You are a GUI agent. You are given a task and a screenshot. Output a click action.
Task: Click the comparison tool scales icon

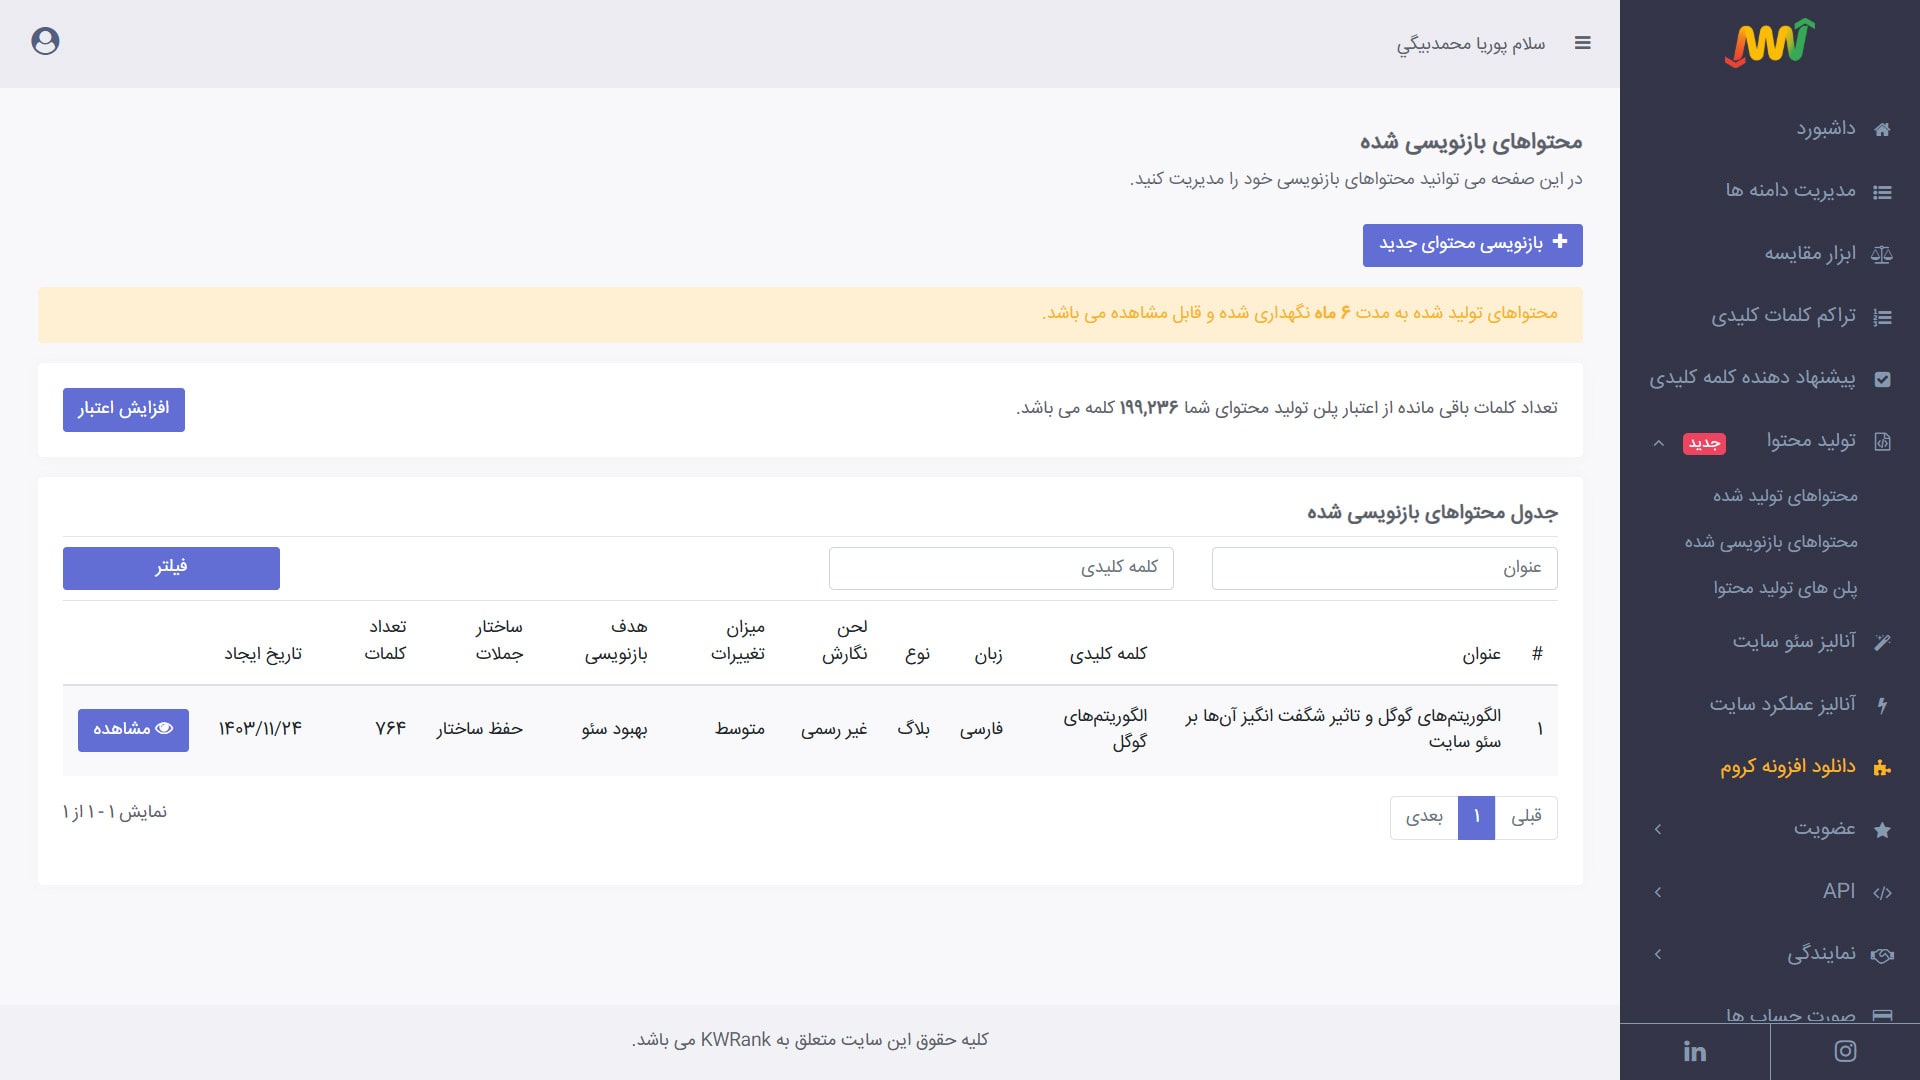(1882, 254)
